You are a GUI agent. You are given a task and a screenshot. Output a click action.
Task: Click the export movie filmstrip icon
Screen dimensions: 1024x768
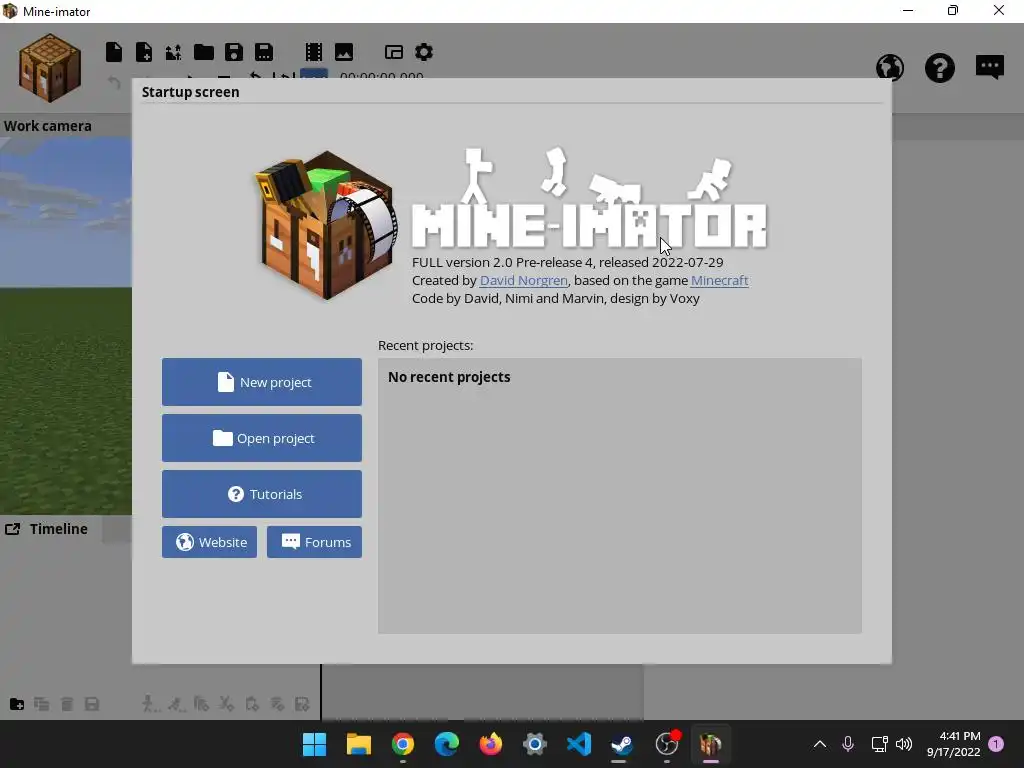tap(313, 52)
